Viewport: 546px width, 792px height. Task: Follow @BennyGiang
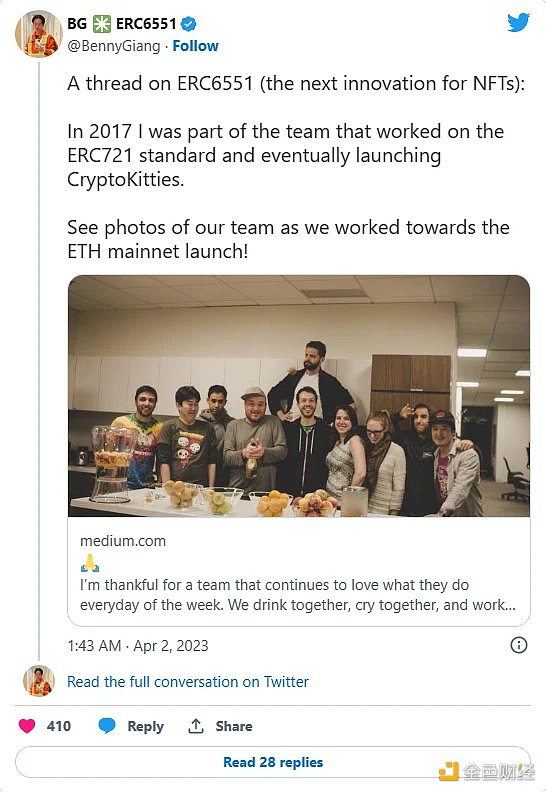(x=195, y=46)
